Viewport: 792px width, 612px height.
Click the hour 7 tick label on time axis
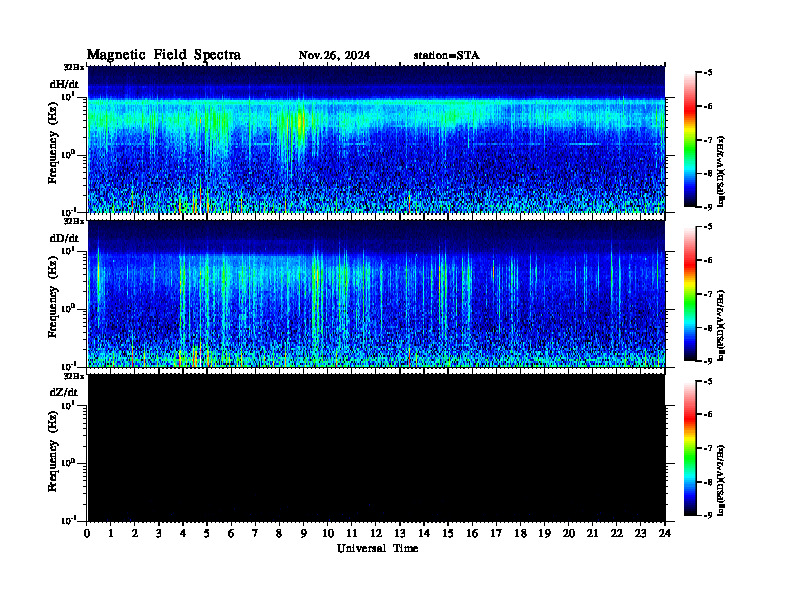point(255,533)
